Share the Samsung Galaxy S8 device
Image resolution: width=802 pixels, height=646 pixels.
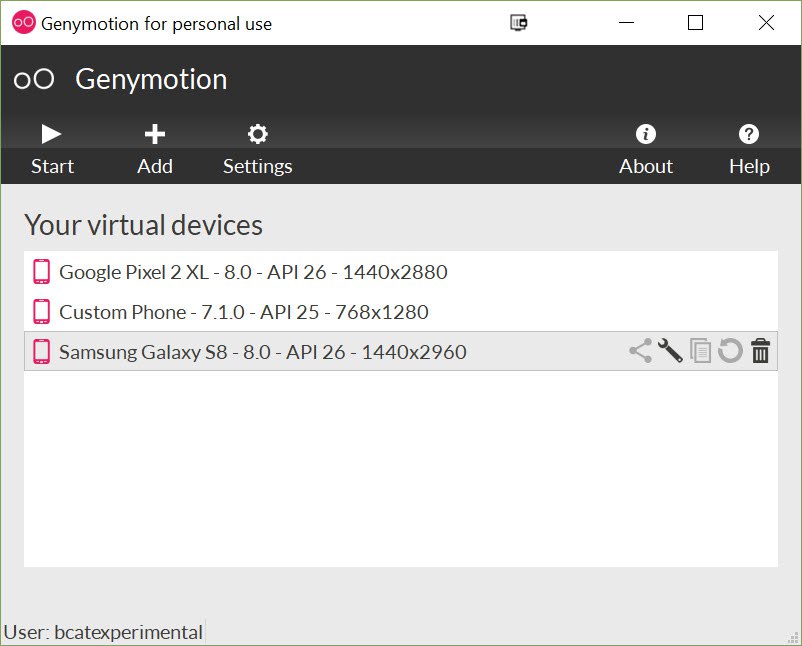640,351
